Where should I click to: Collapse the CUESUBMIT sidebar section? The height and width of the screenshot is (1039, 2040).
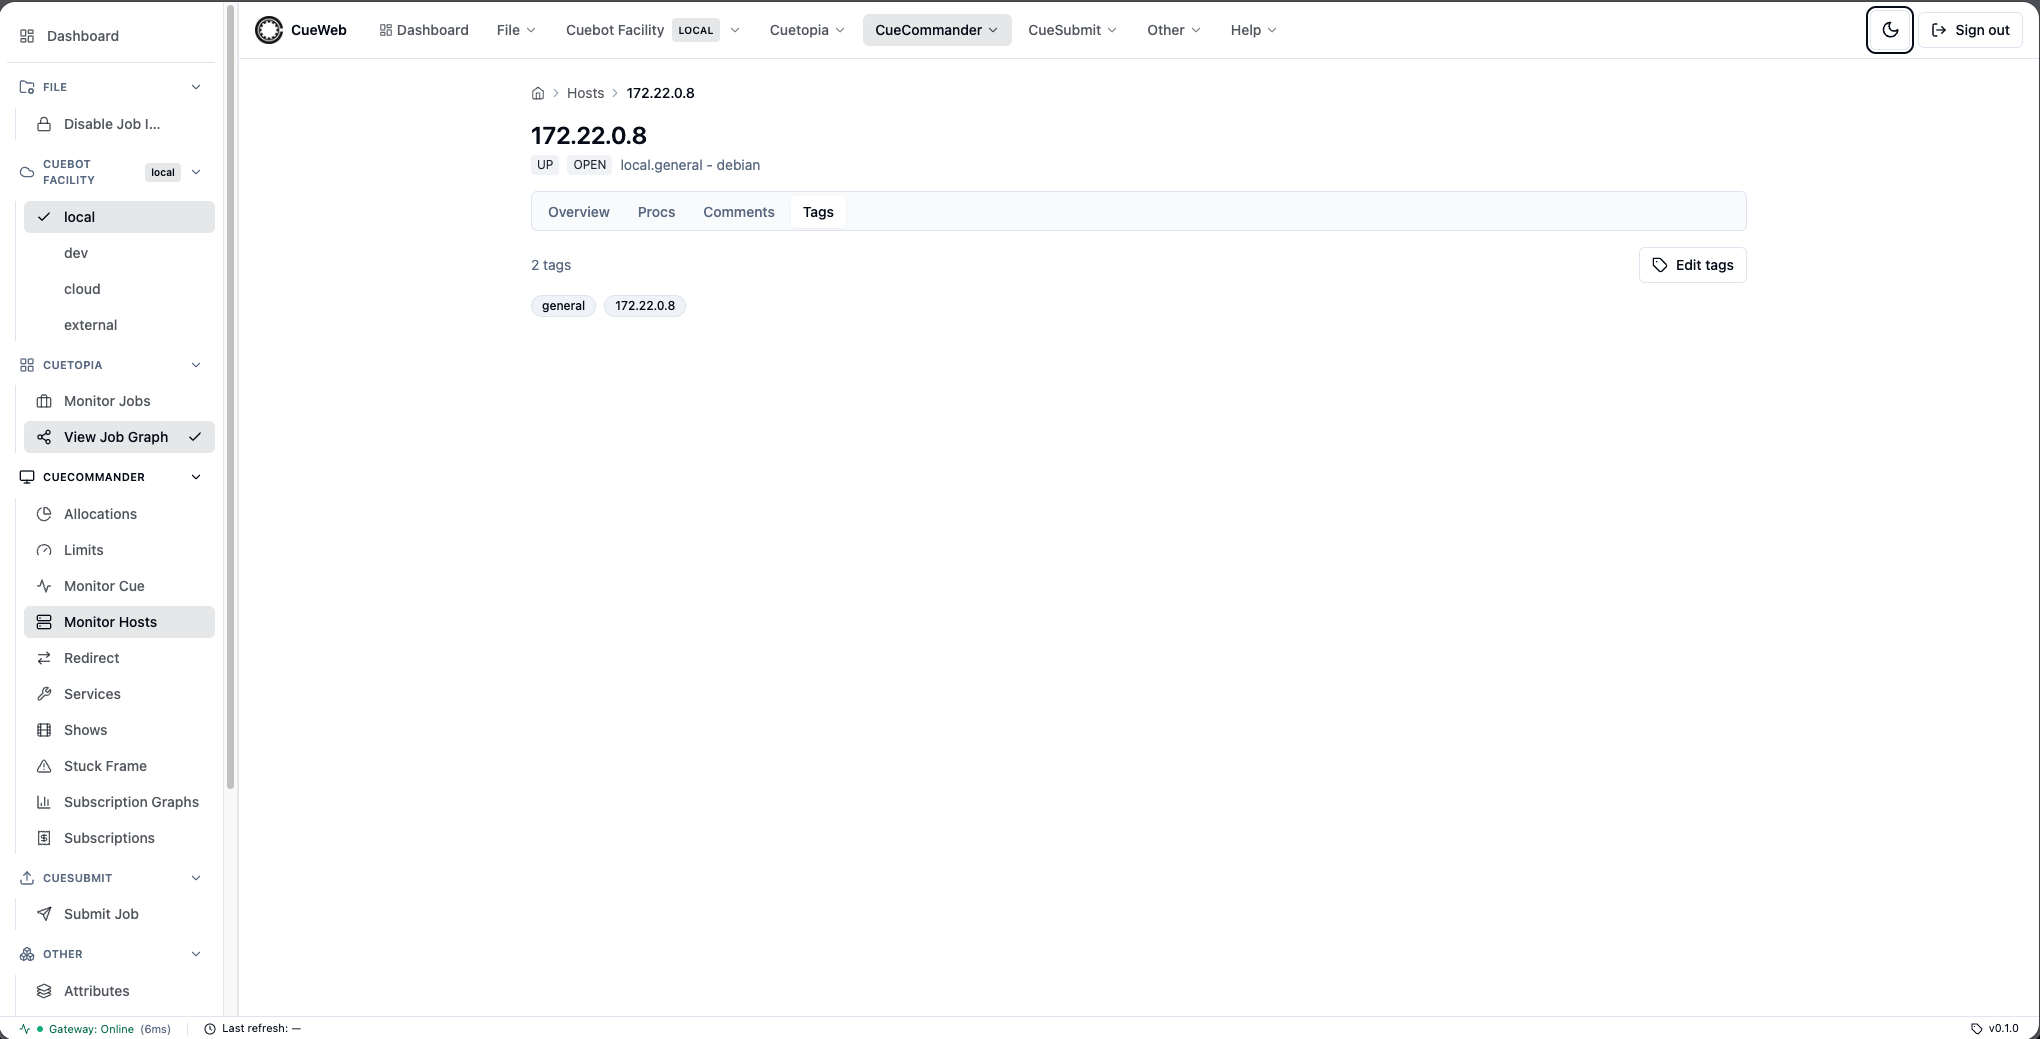(196, 878)
